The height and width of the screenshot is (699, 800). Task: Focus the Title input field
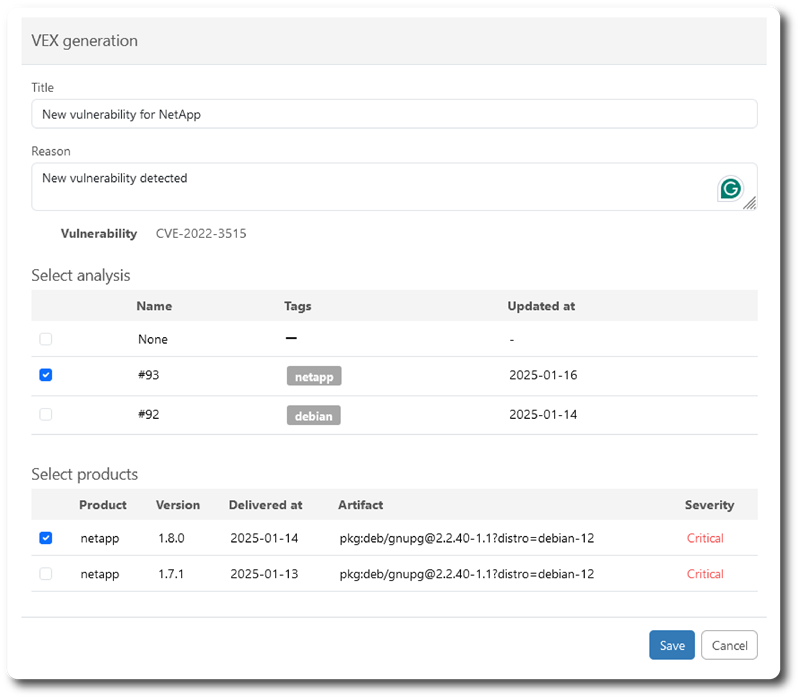394,114
